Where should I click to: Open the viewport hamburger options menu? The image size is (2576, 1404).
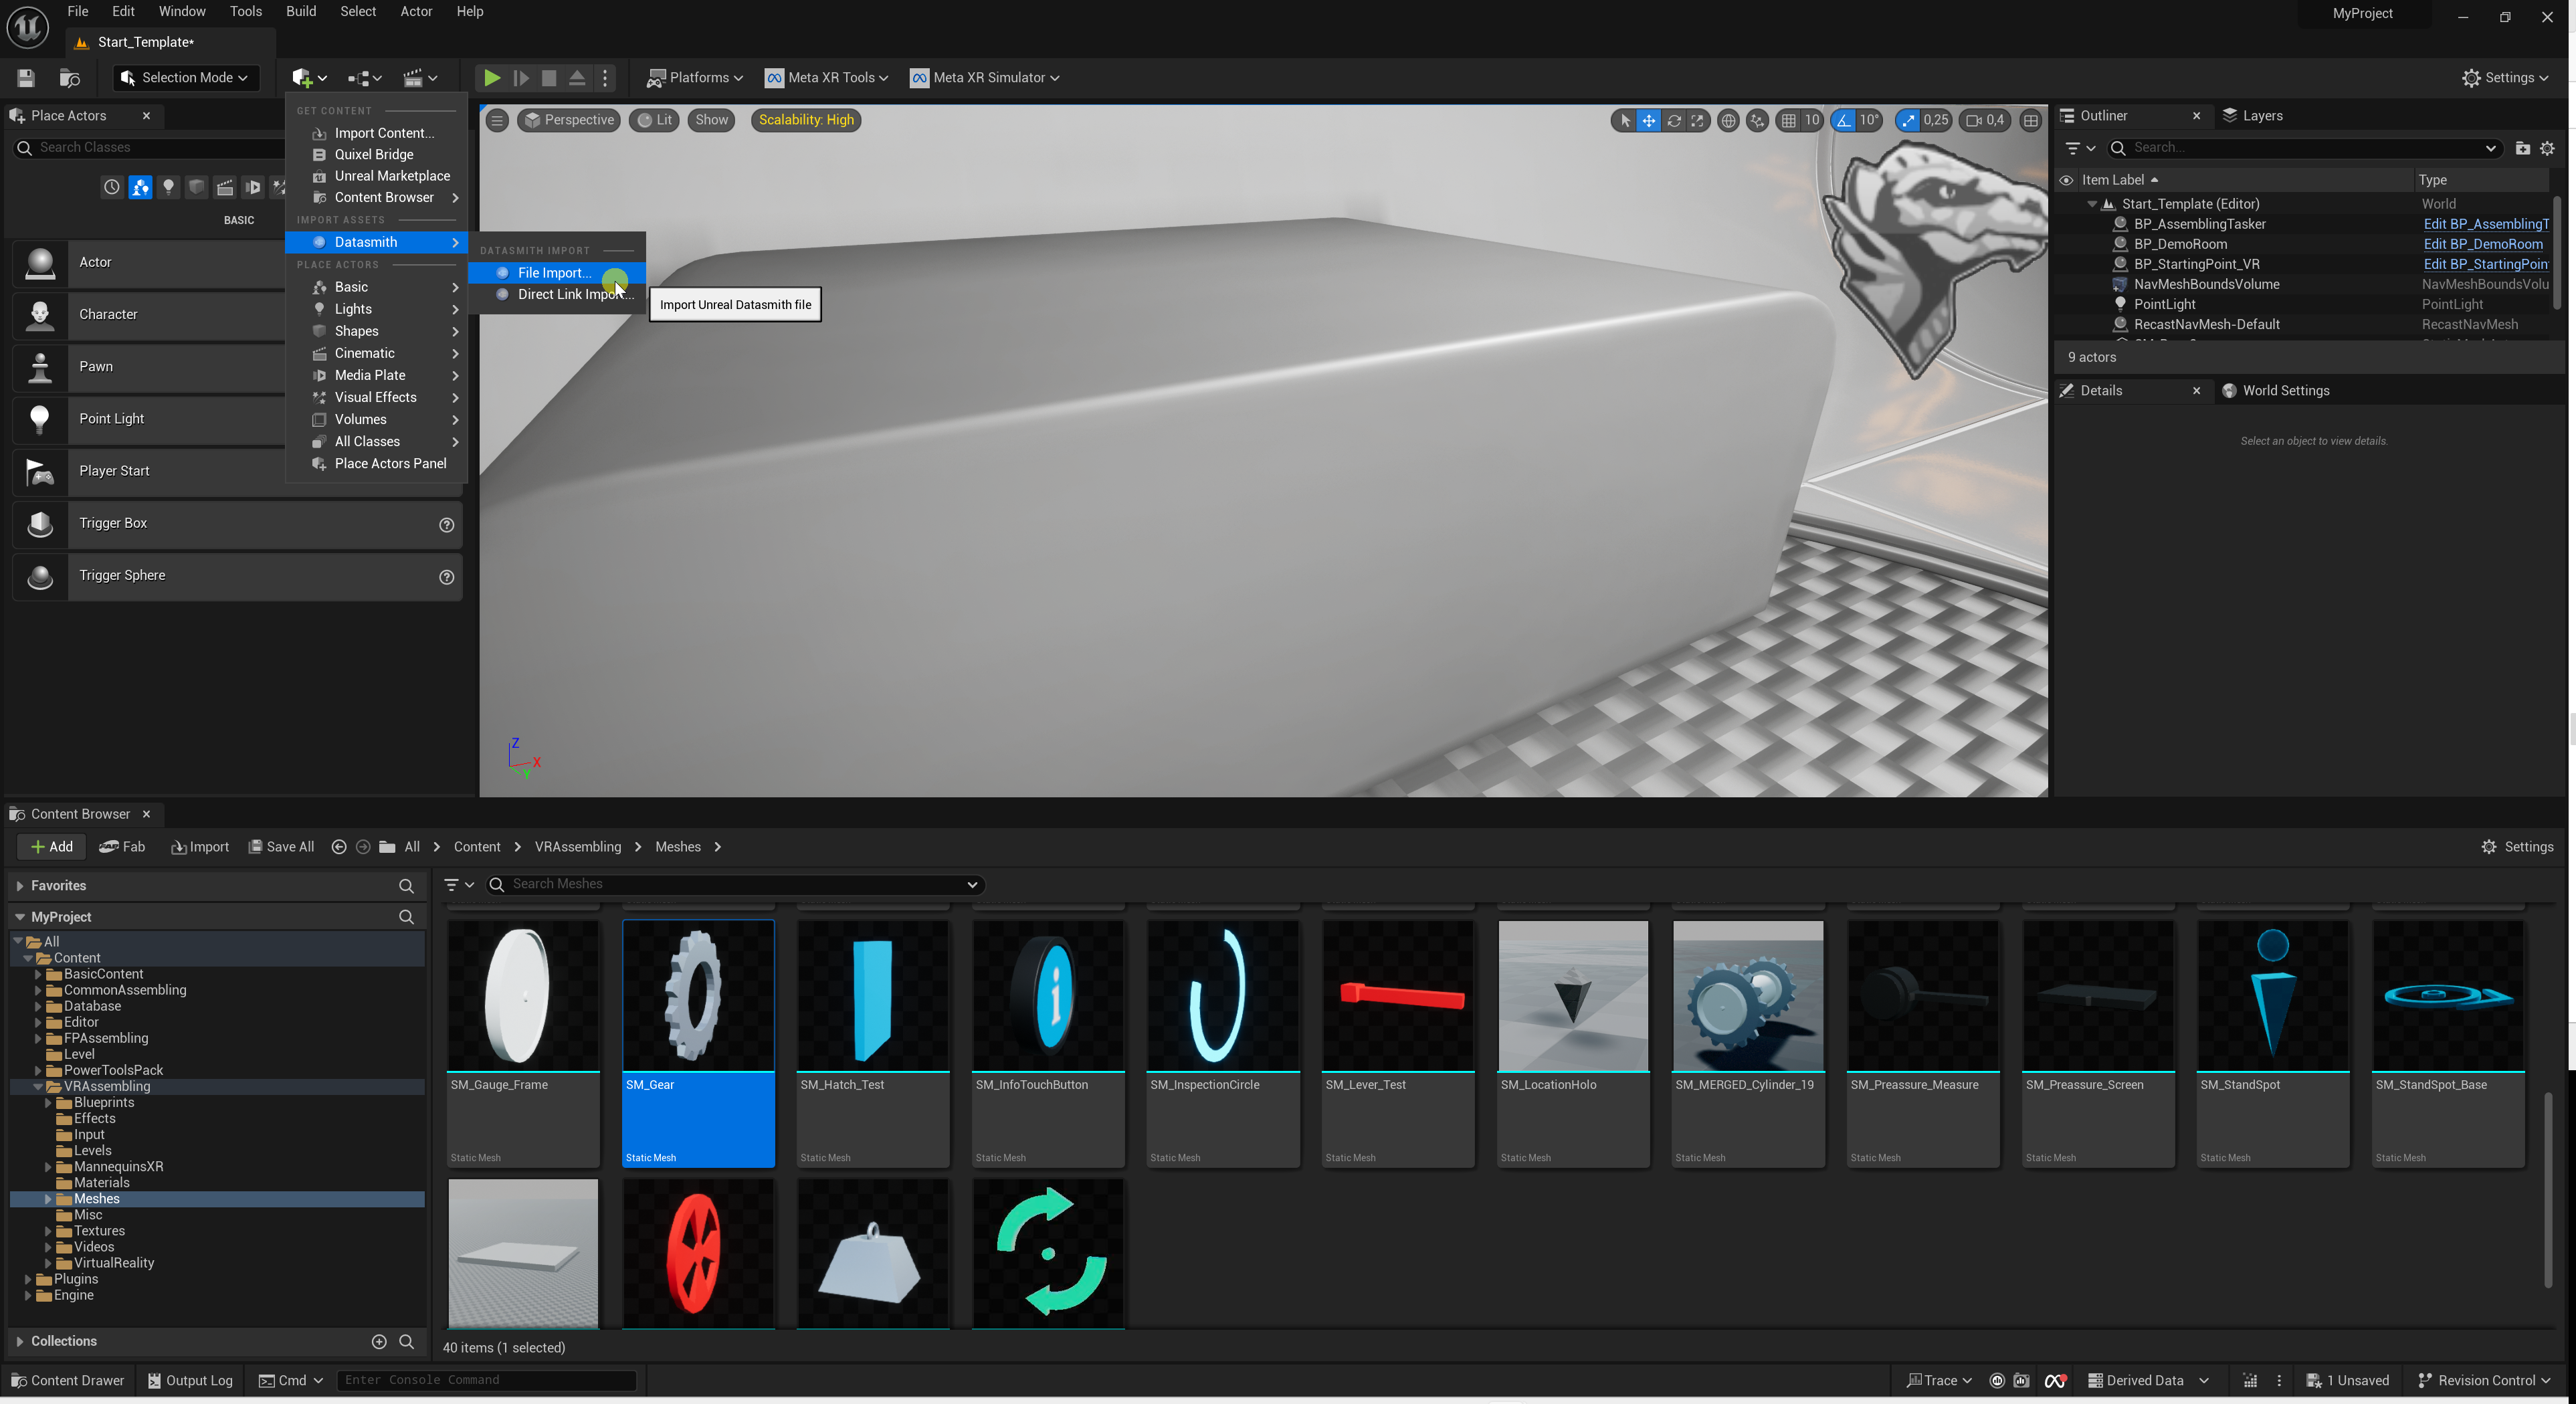496,120
